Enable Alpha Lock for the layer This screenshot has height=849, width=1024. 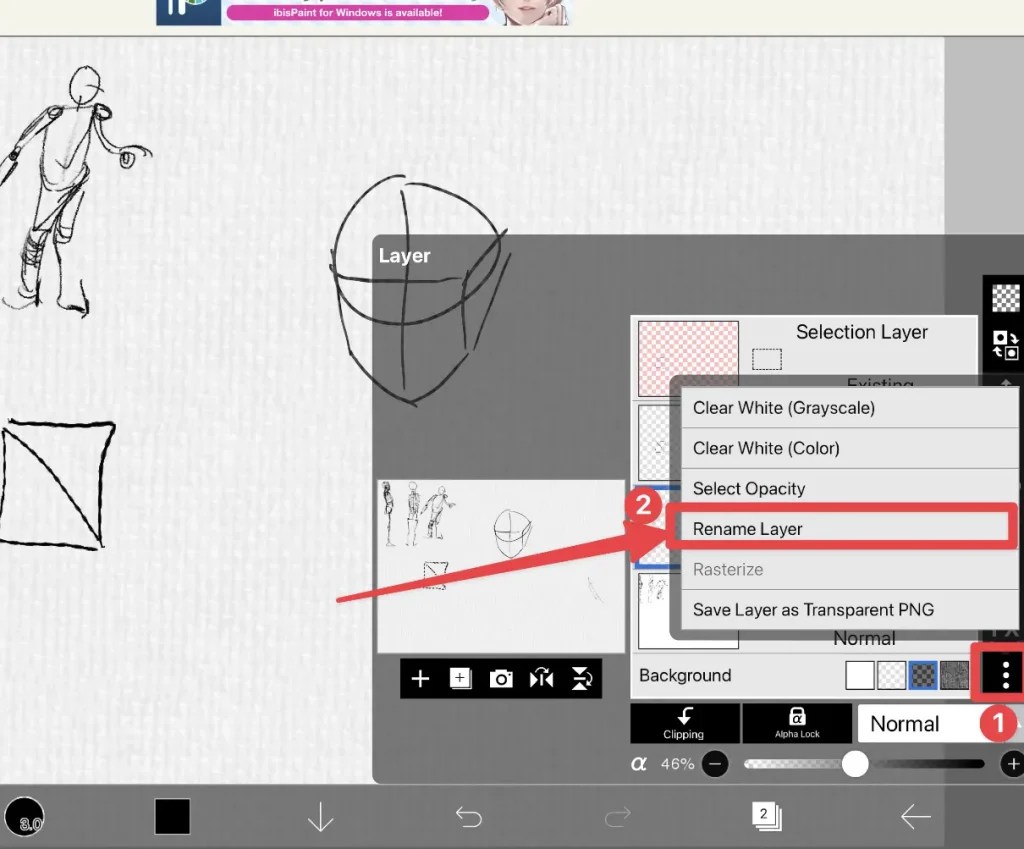point(797,722)
